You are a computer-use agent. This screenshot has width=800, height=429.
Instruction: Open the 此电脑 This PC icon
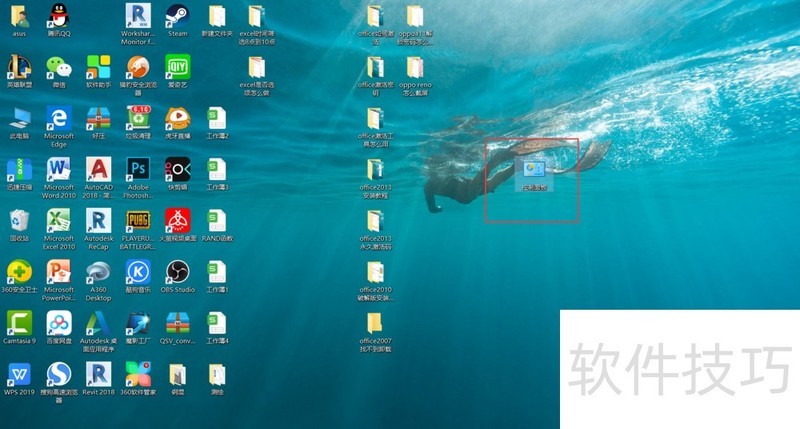tap(19, 118)
